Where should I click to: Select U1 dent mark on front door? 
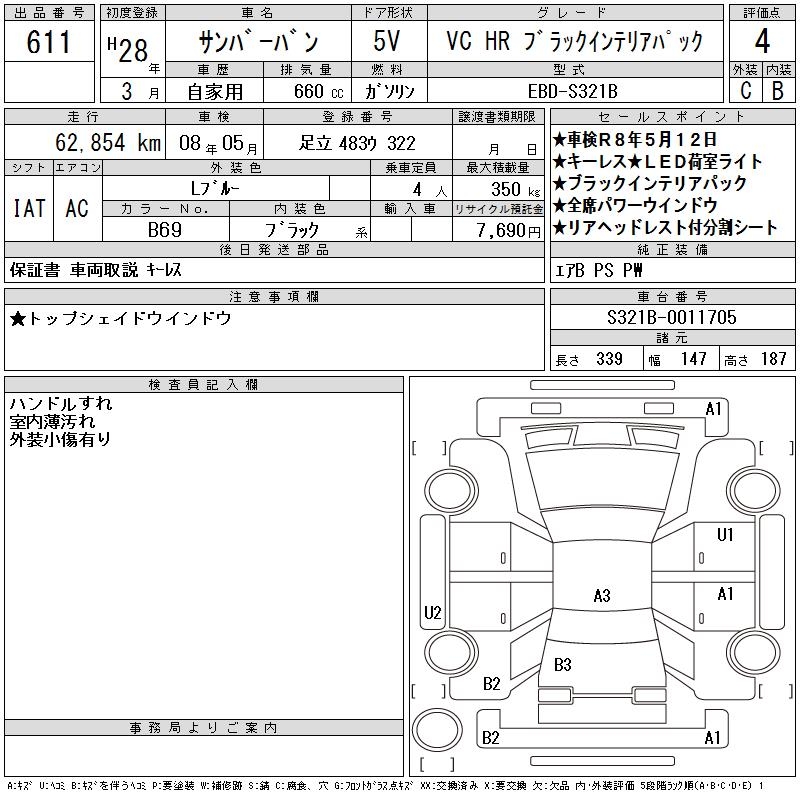[x=725, y=534]
